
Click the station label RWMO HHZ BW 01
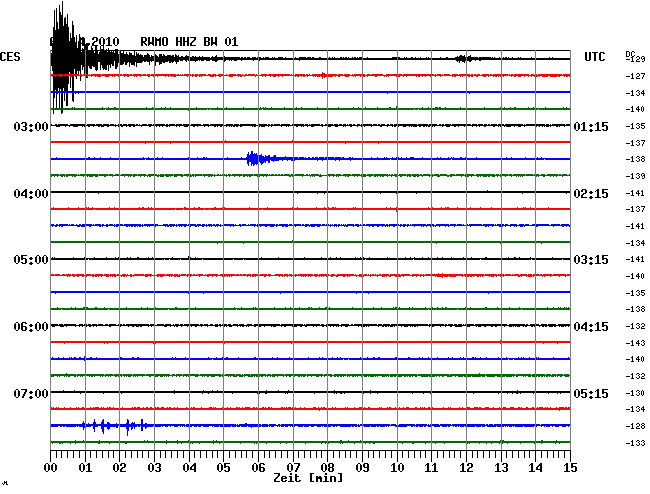click(x=189, y=42)
